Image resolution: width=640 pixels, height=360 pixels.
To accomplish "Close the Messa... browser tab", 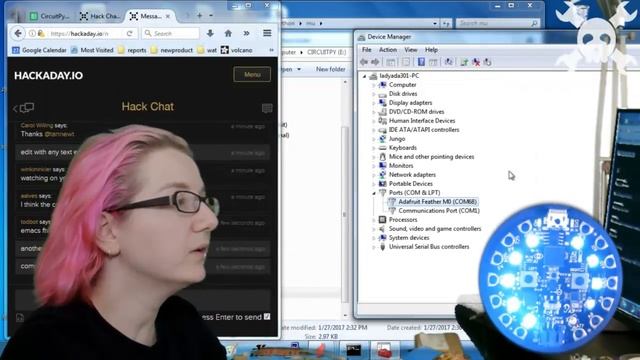I will tap(168, 16).
